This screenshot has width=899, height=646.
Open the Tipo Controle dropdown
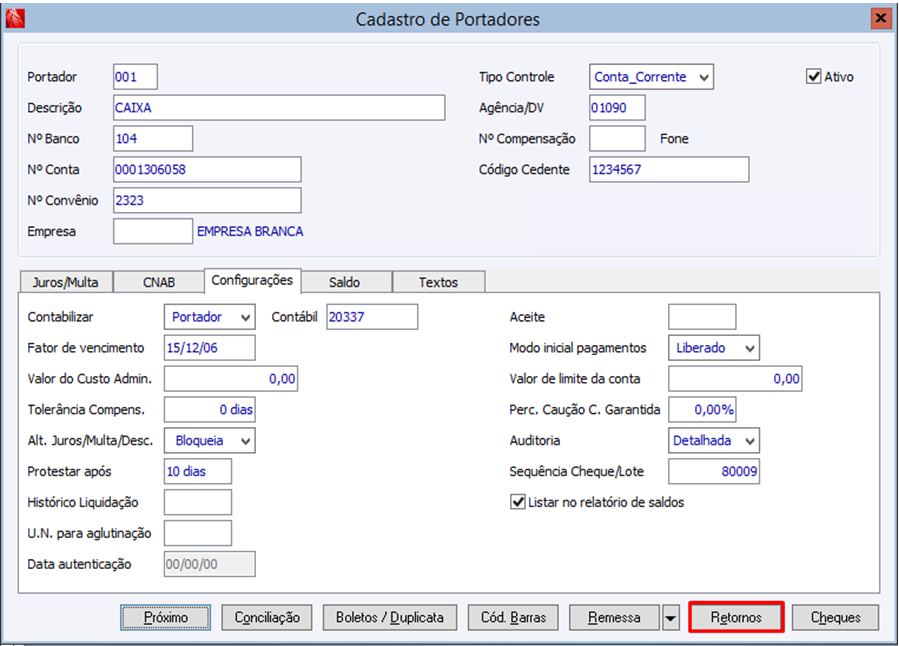[x=651, y=77]
